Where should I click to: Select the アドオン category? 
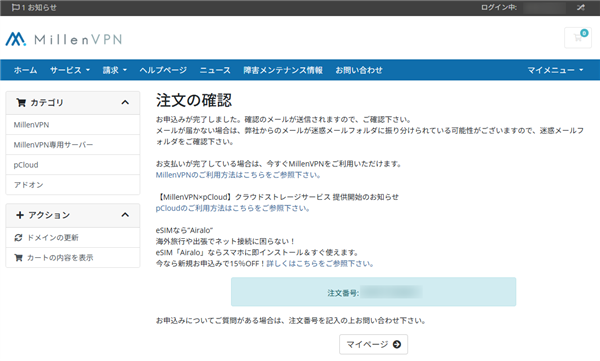(73, 185)
